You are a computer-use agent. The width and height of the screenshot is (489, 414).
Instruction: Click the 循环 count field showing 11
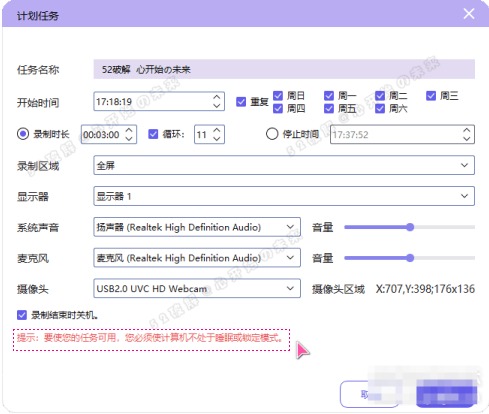pos(209,134)
